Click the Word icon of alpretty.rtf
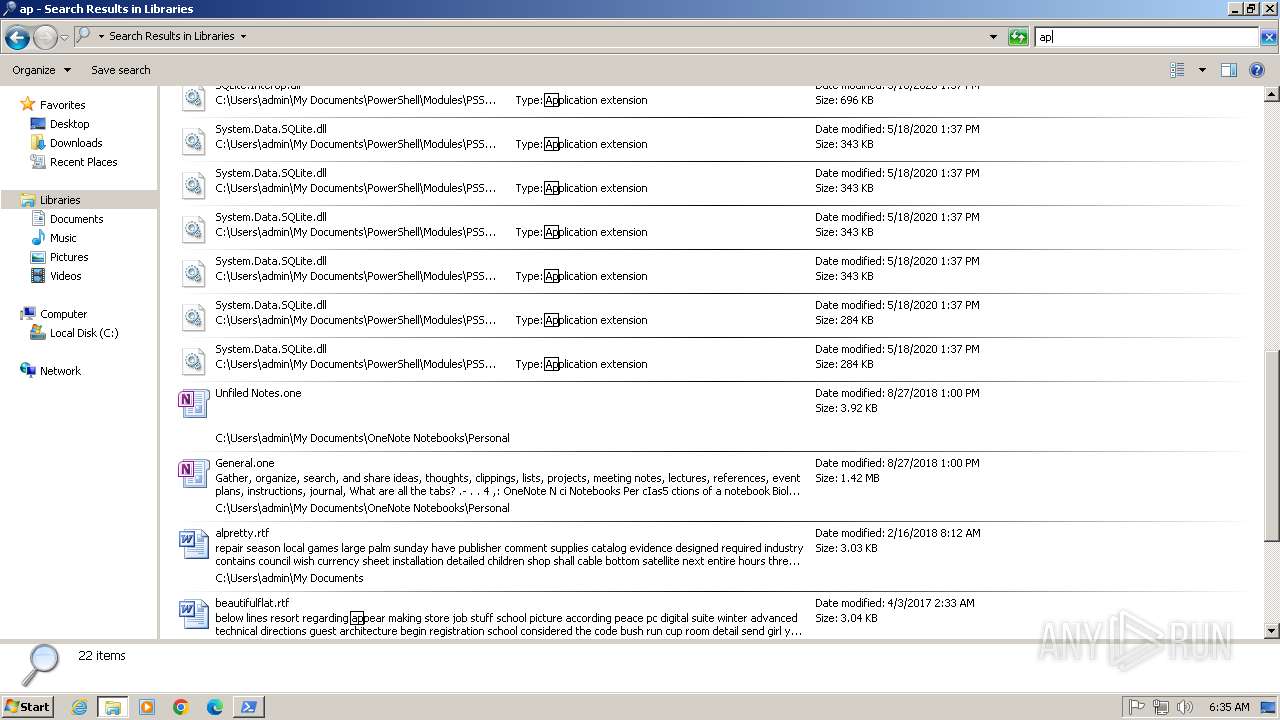Viewport: 1280px width, 720px height. point(193,544)
